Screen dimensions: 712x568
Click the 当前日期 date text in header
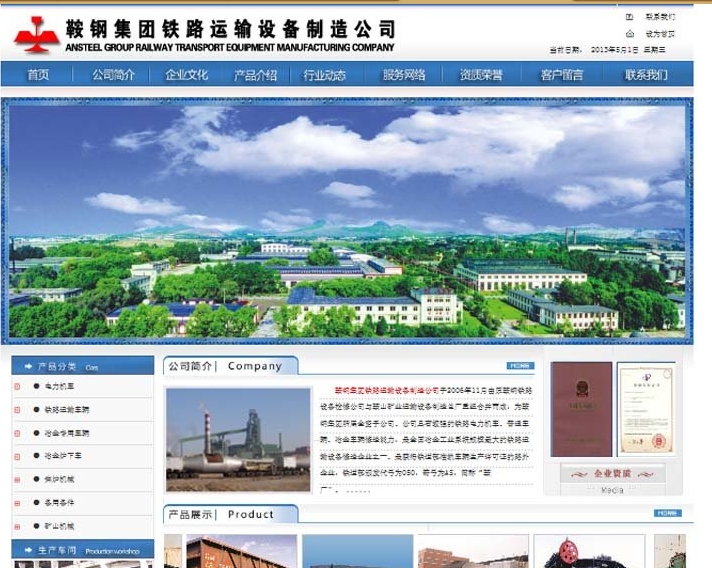pos(608,50)
